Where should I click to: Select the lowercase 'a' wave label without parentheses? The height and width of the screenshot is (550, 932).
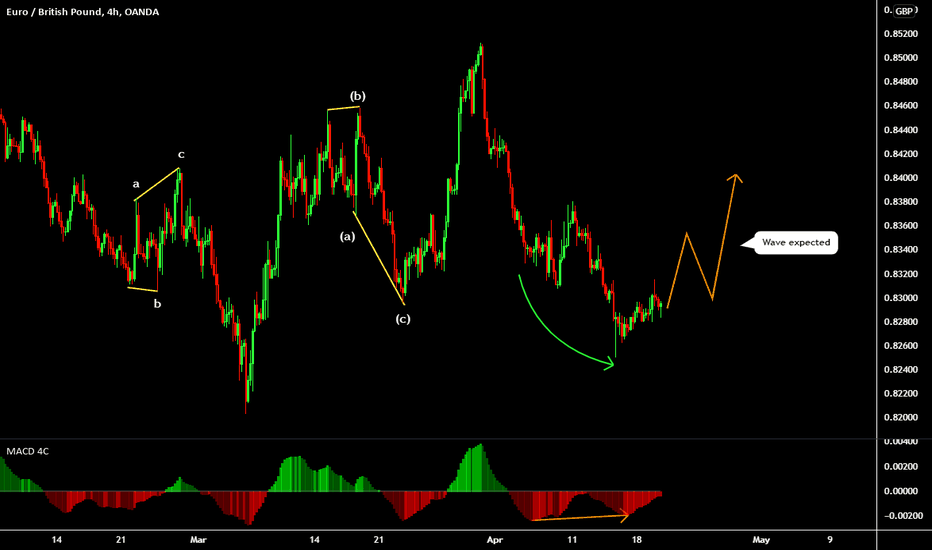(136, 184)
